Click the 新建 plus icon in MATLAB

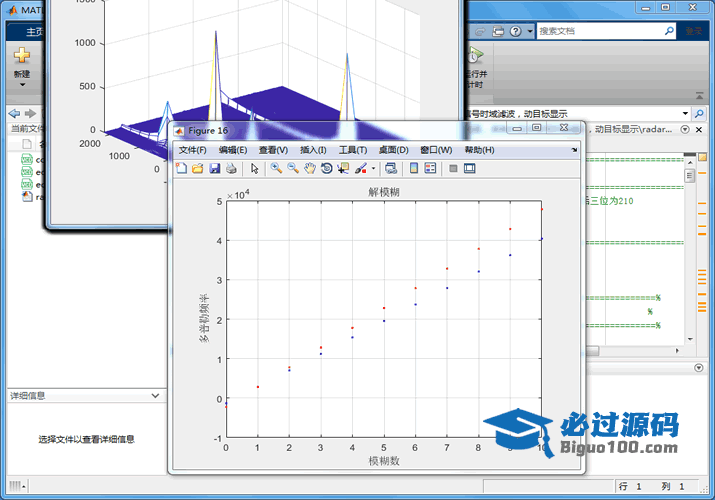click(21, 55)
